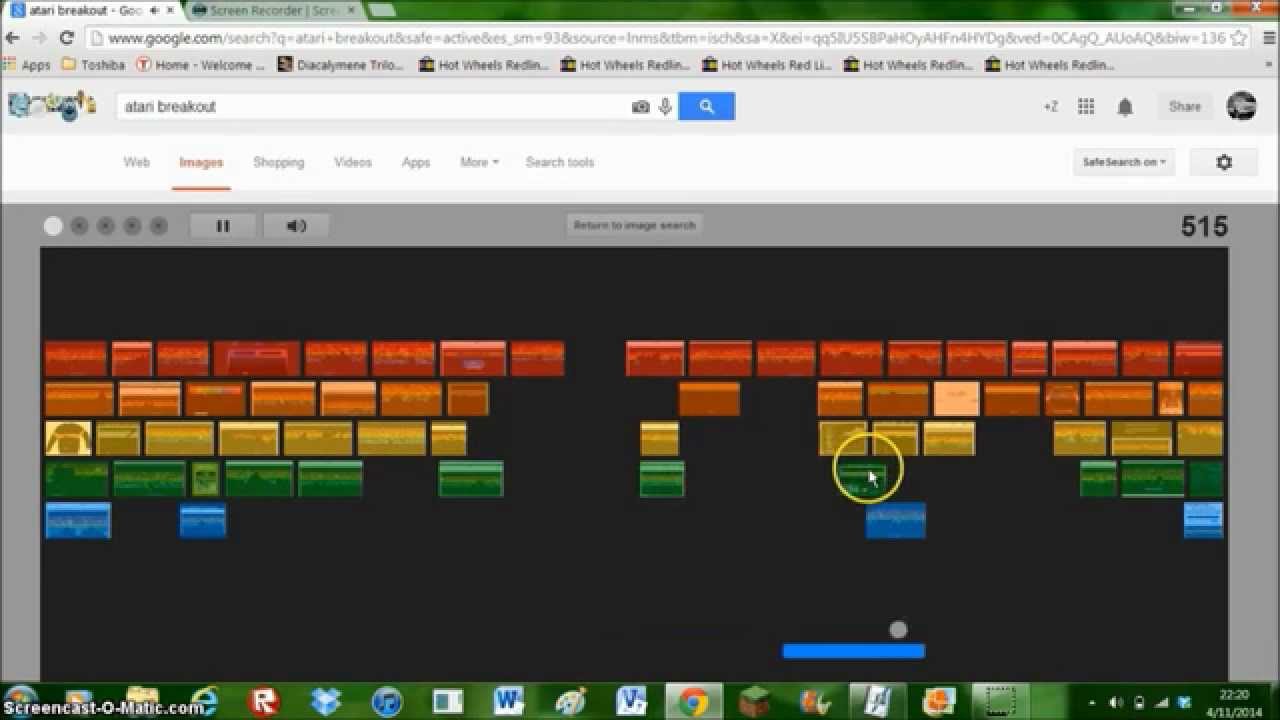Image resolution: width=1280 pixels, height=720 pixels.
Task: Open the Google account avatar
Action: (1241, 106)
